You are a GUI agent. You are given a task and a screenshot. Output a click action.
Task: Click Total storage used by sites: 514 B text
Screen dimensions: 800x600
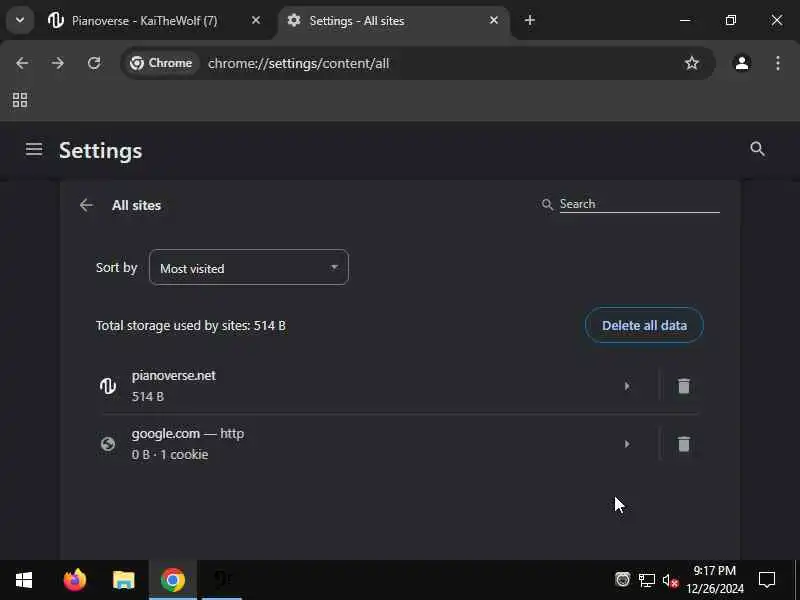[191, 326]
